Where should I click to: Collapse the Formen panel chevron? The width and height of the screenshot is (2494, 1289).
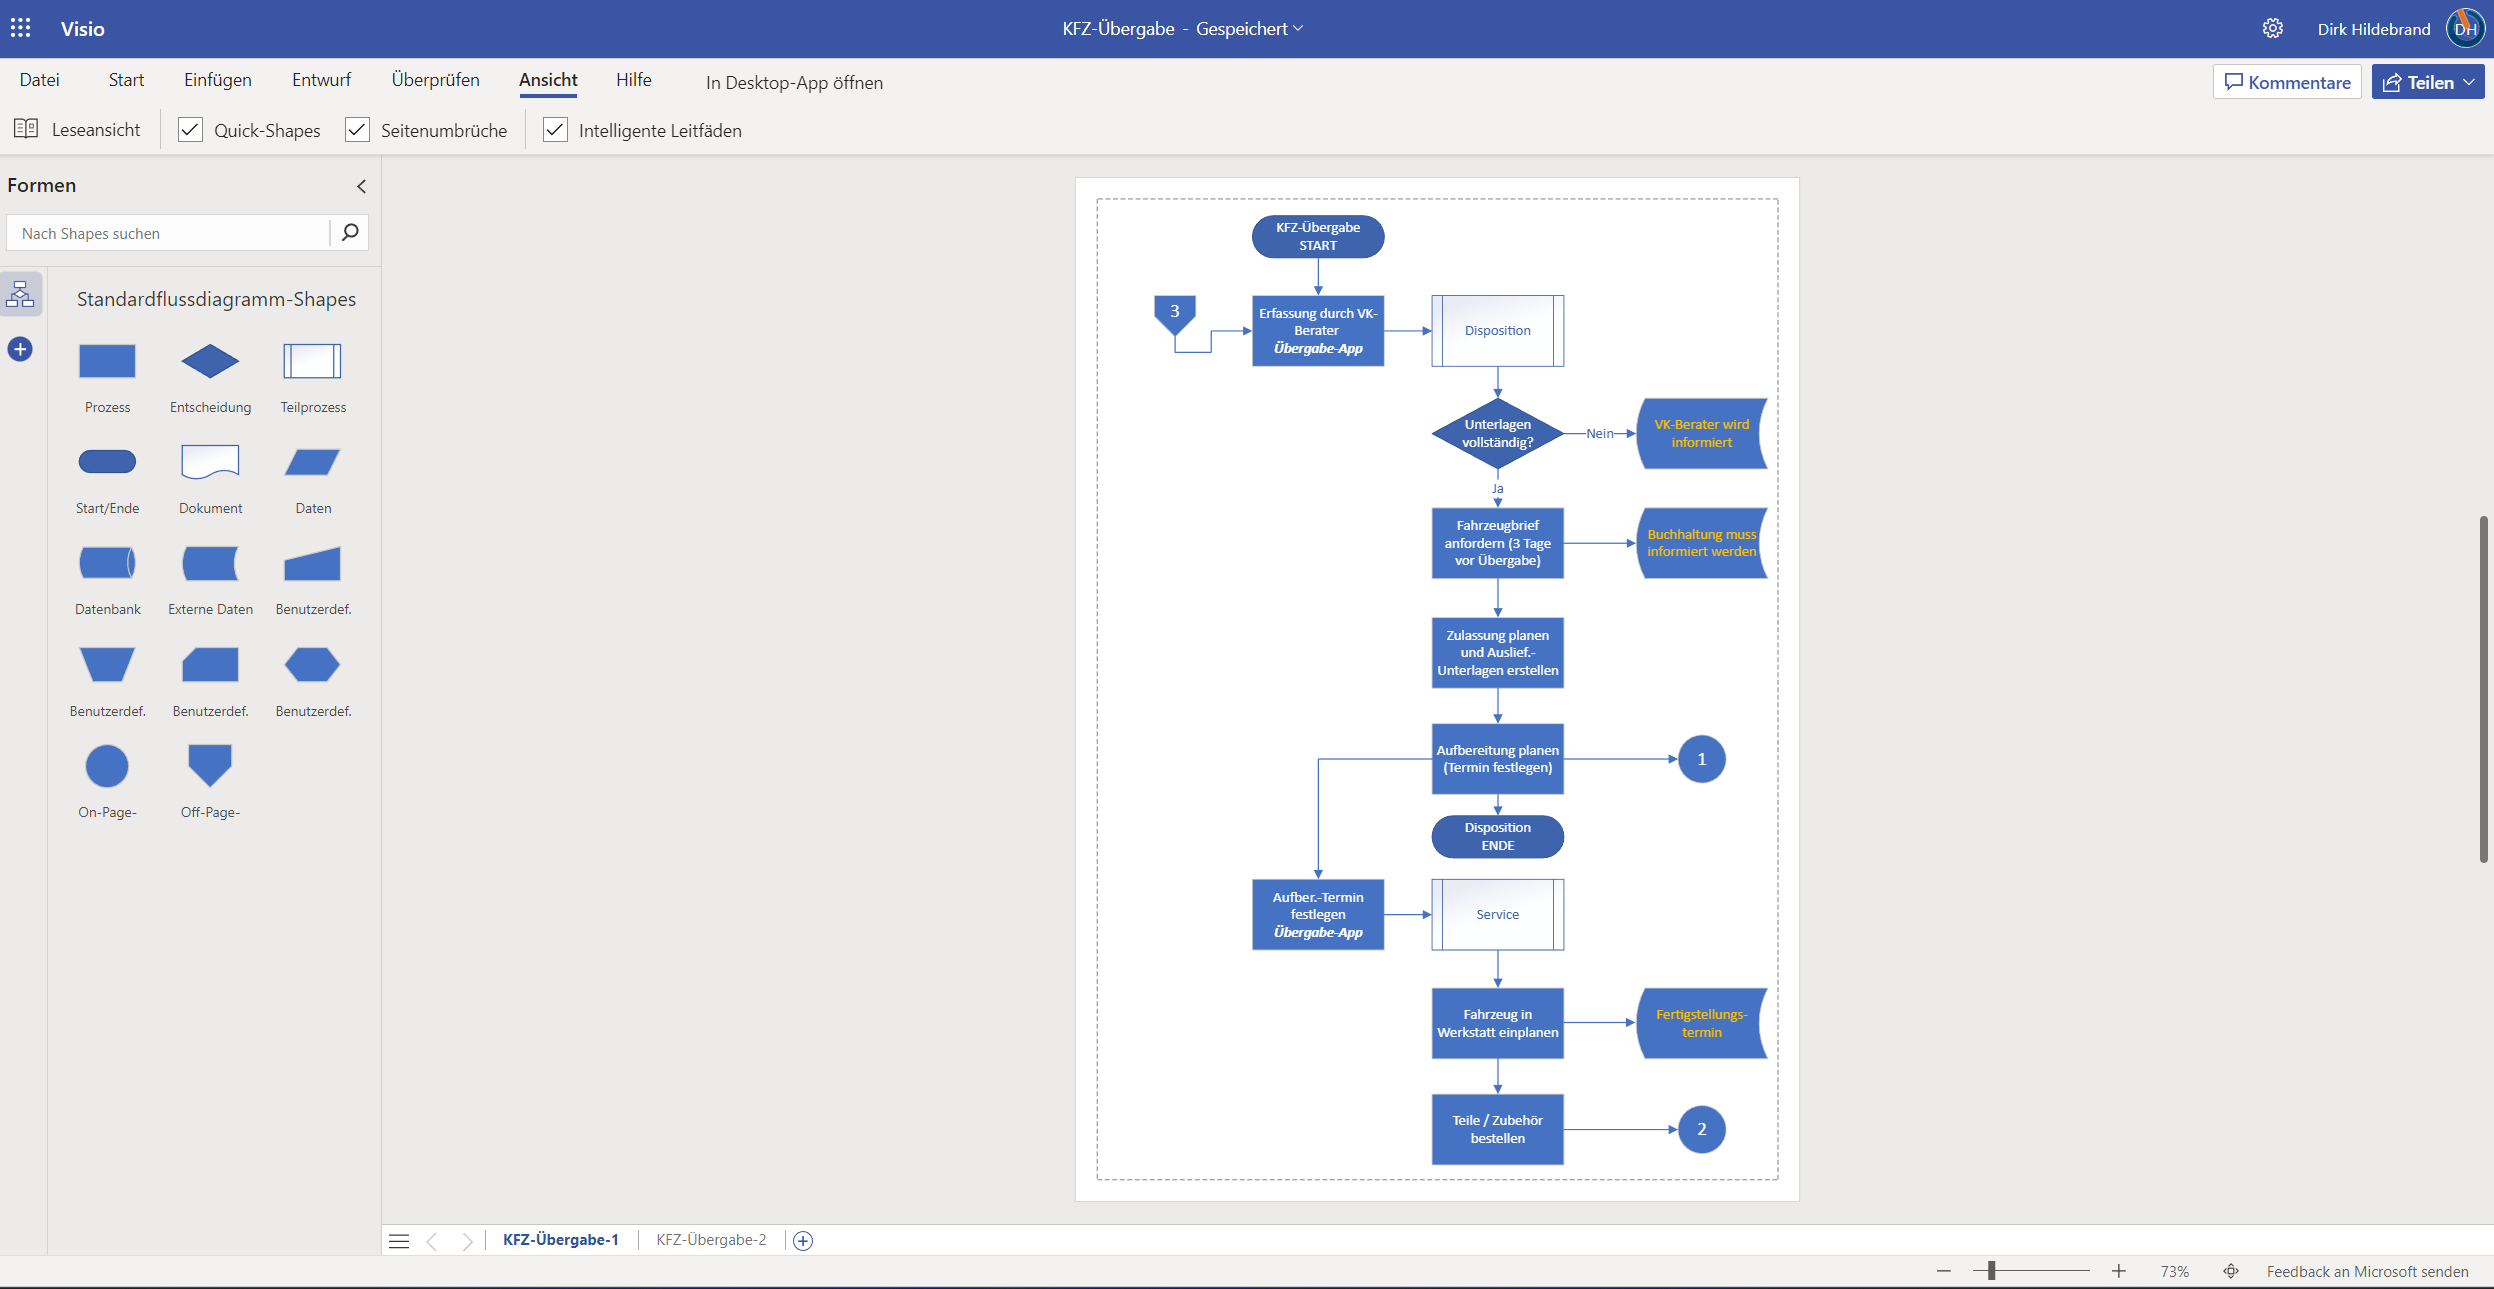tap(361, 186)
